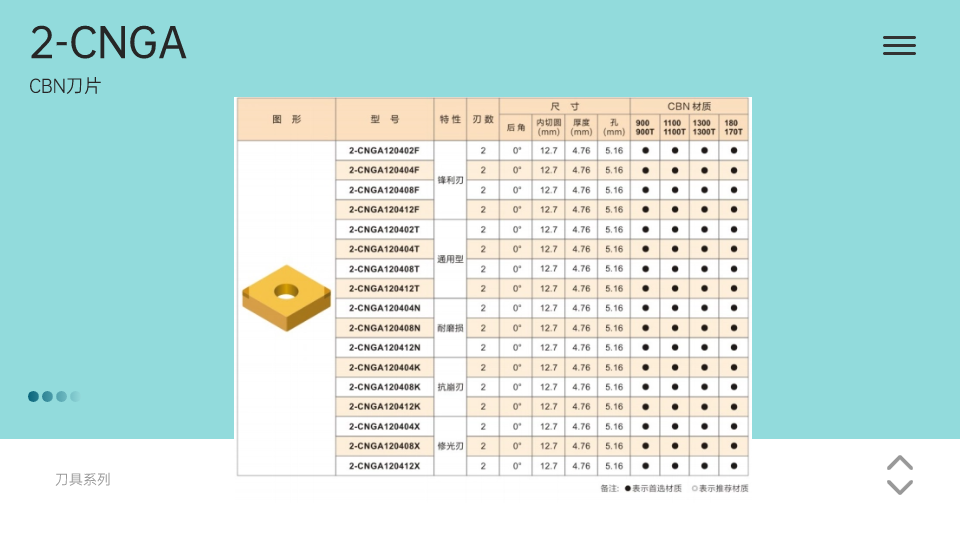The width and height of the screenshot is (960, 540).
Task: Select the fourth faded pagination dot
Action: [74, 396]
